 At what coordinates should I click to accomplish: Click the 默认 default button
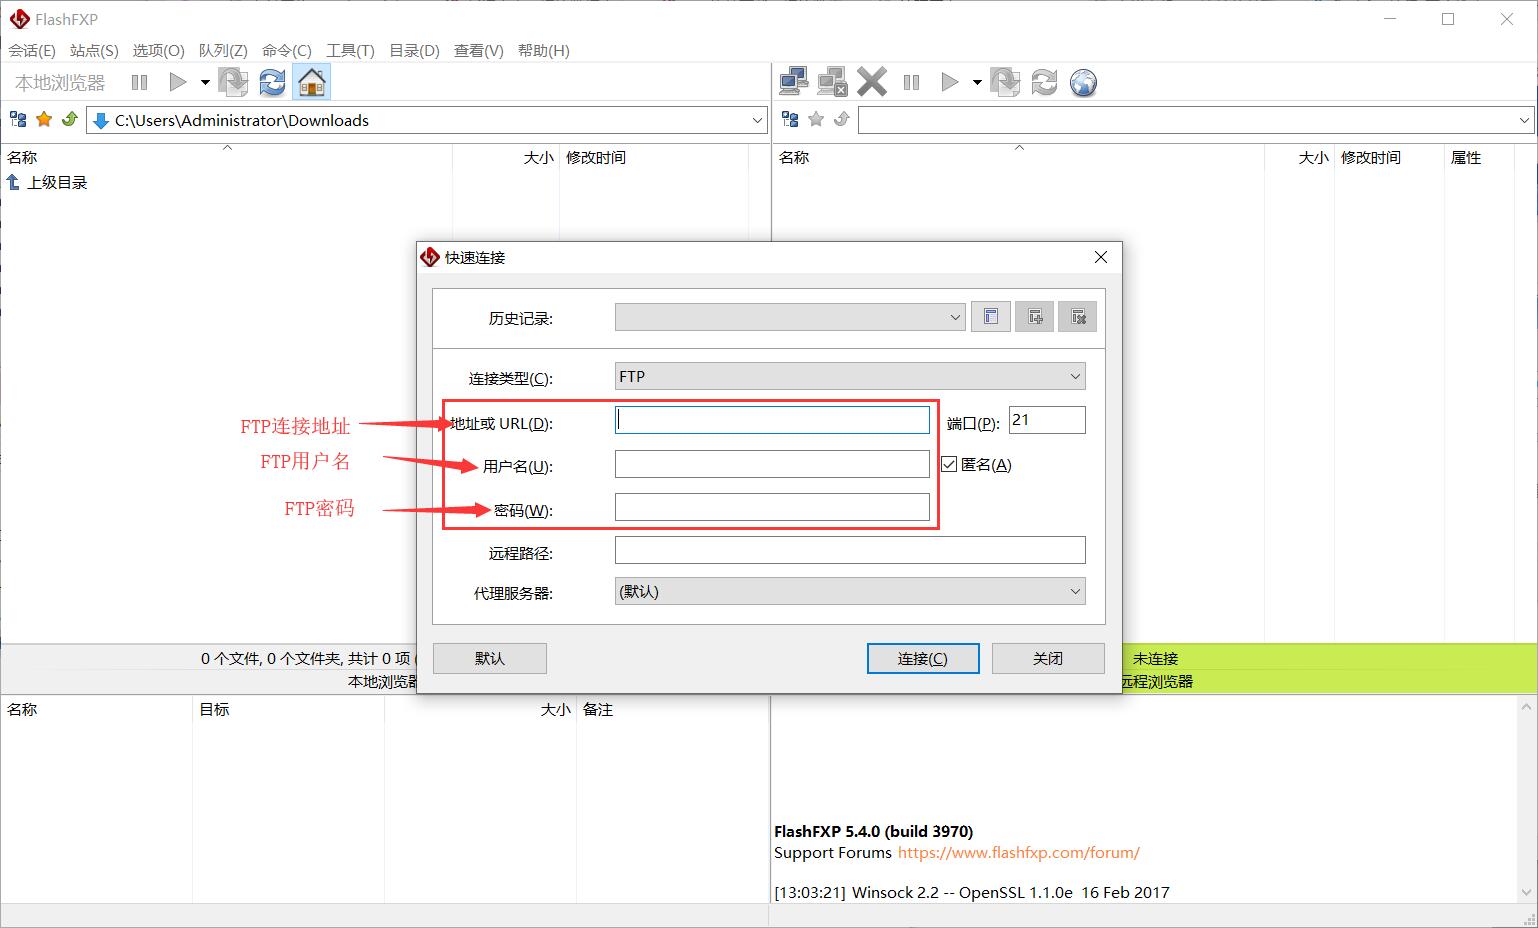(x=490, y=658)
